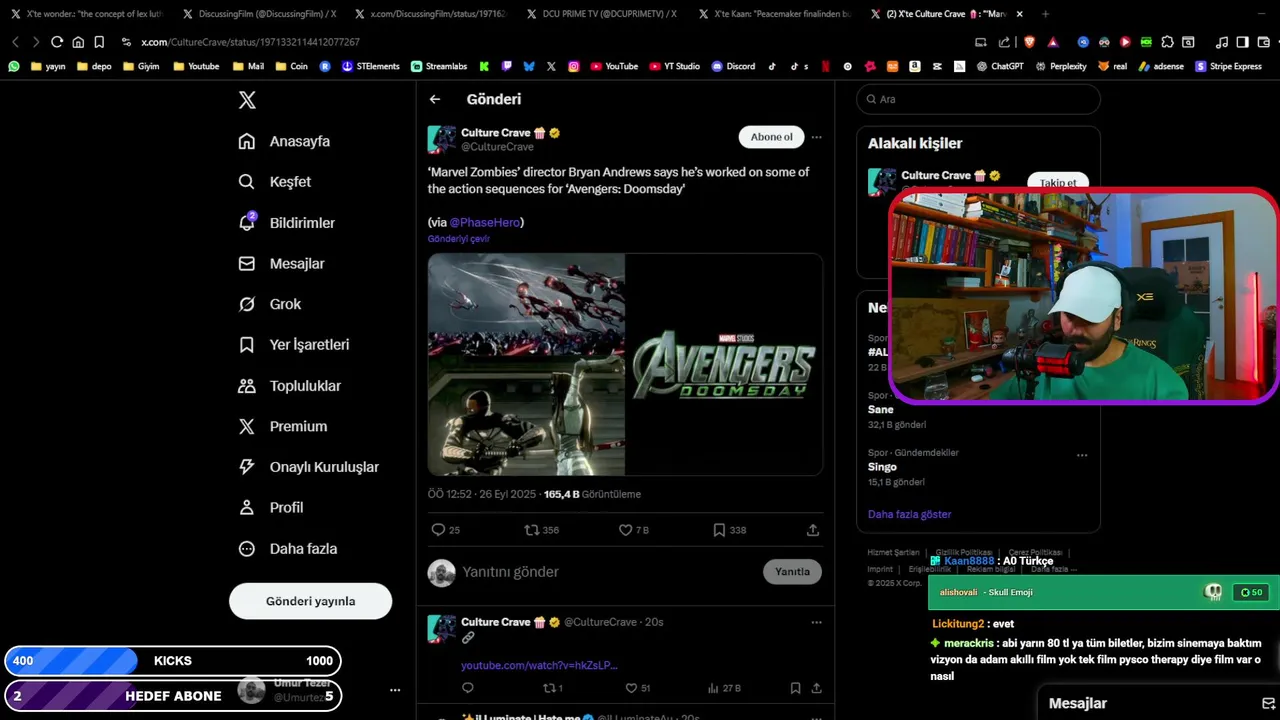1280x720 pixels.
Task: Open Singo trending topic
Action: coord(882,467)
